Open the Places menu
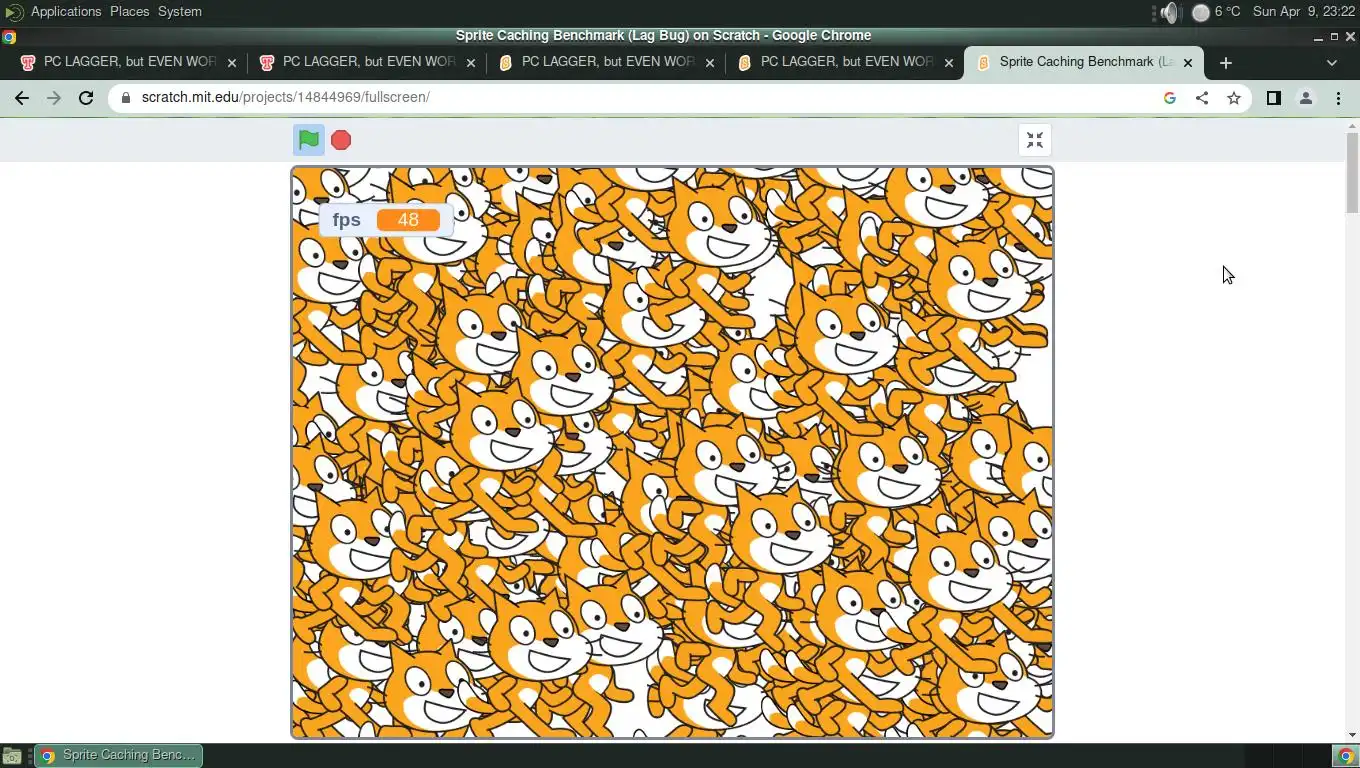The image size is (1360, 768). click(130, 11)
